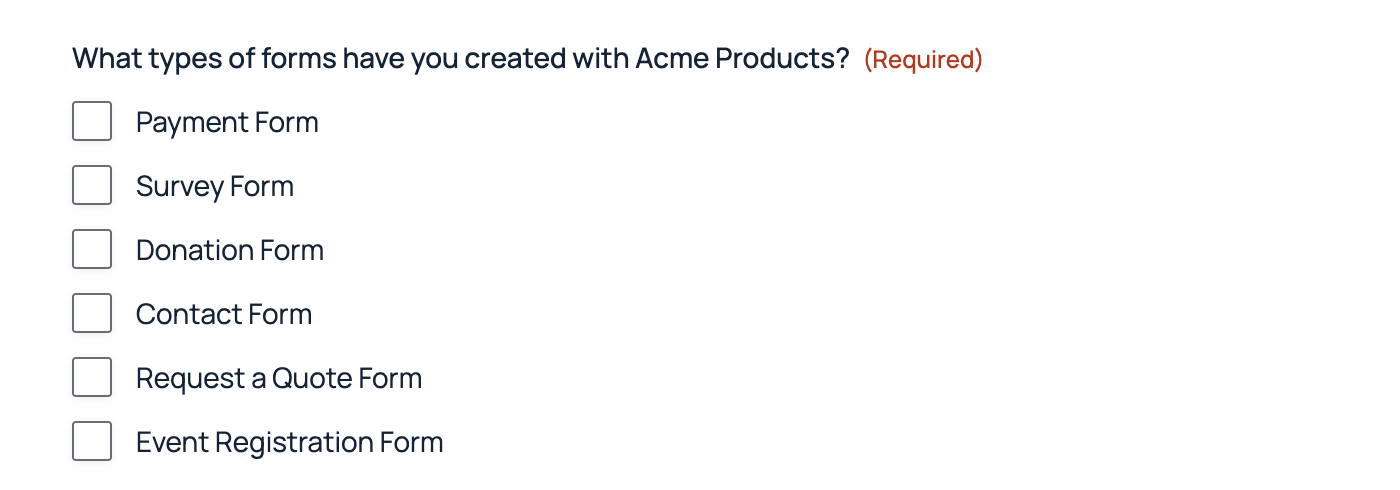Click the "Event Registration Form" label text
This screenshot has height=490, width=1400.
pos(289,442)
